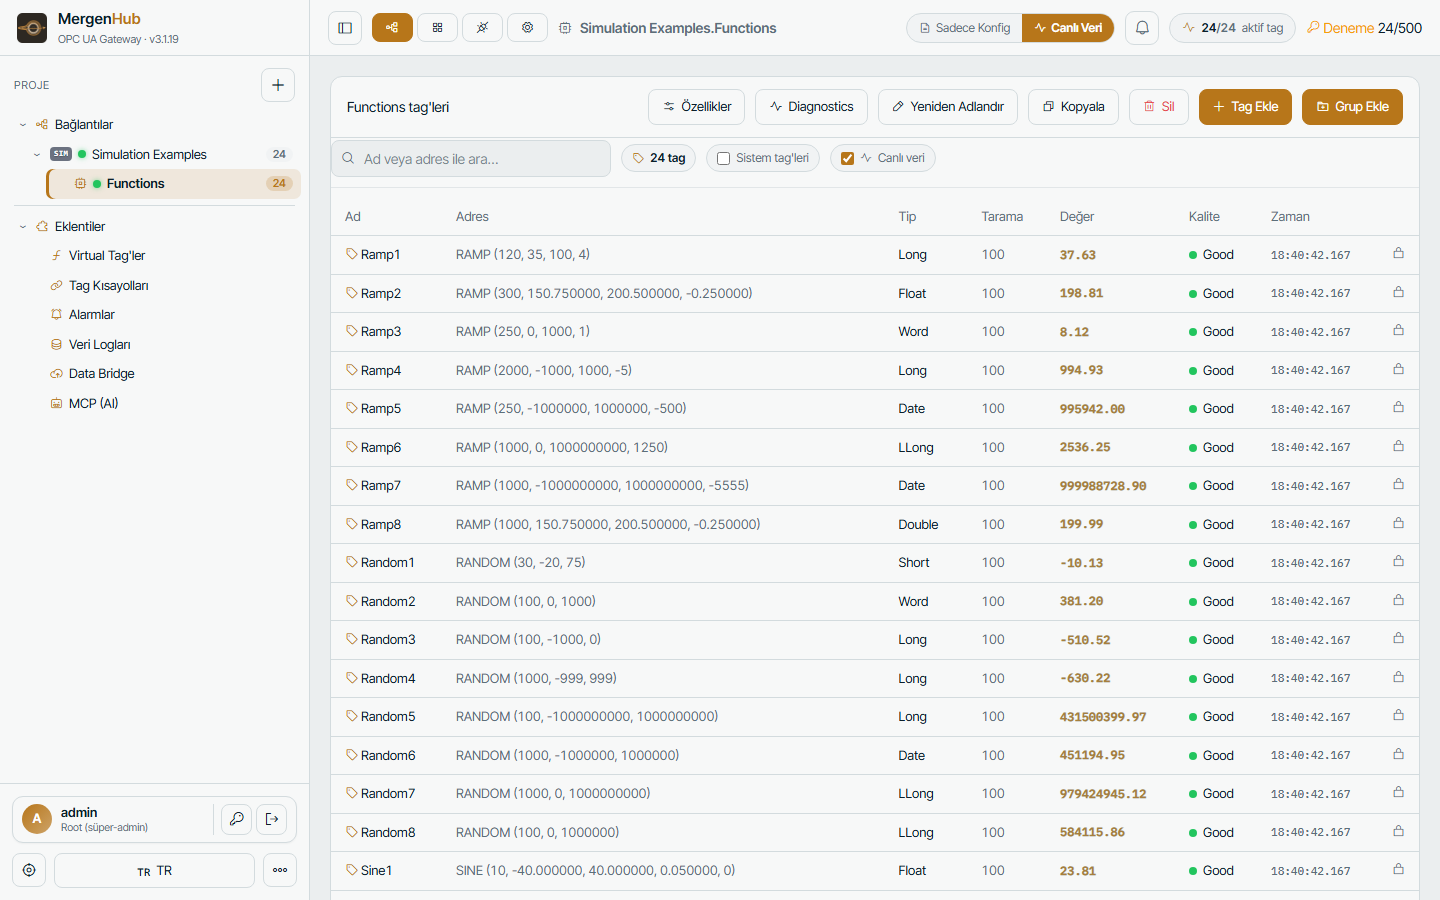Click the lock icon on Ramp3 row
This screenshot has width=1440, height=900.
[x=1398, y=331]
